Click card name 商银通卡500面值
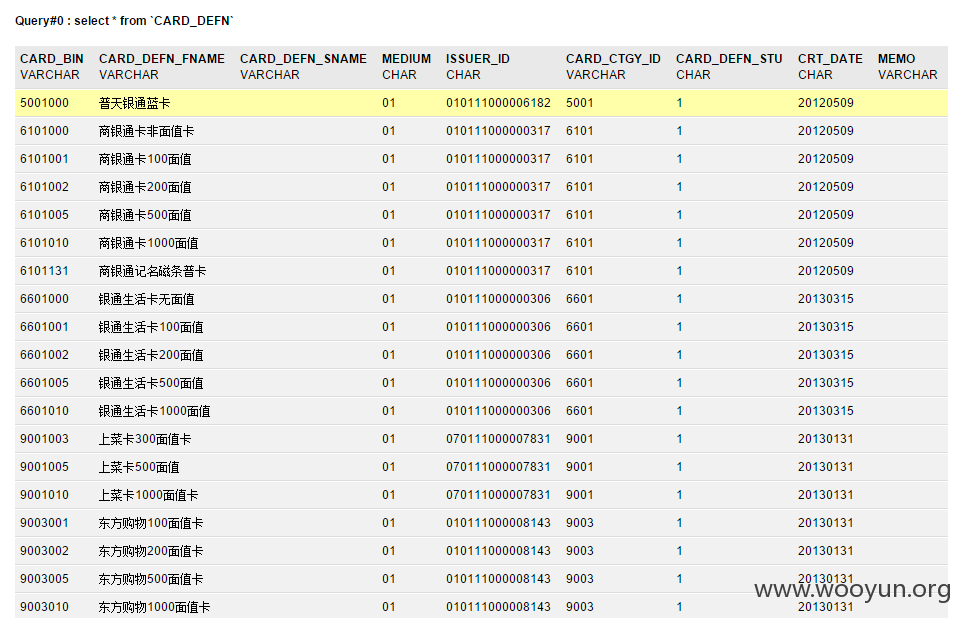The height and width of the screenshot is (618, 960). pos(145,215)
